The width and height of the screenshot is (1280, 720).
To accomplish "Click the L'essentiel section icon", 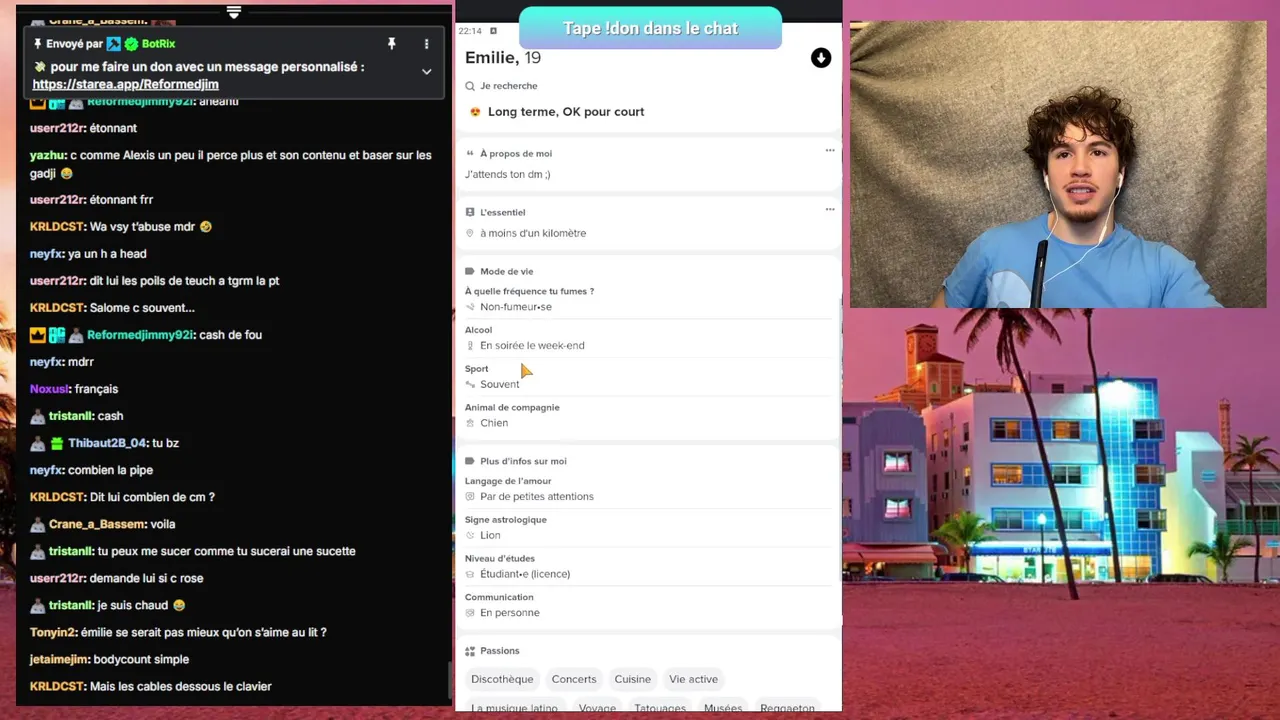I will click(470, 212).
